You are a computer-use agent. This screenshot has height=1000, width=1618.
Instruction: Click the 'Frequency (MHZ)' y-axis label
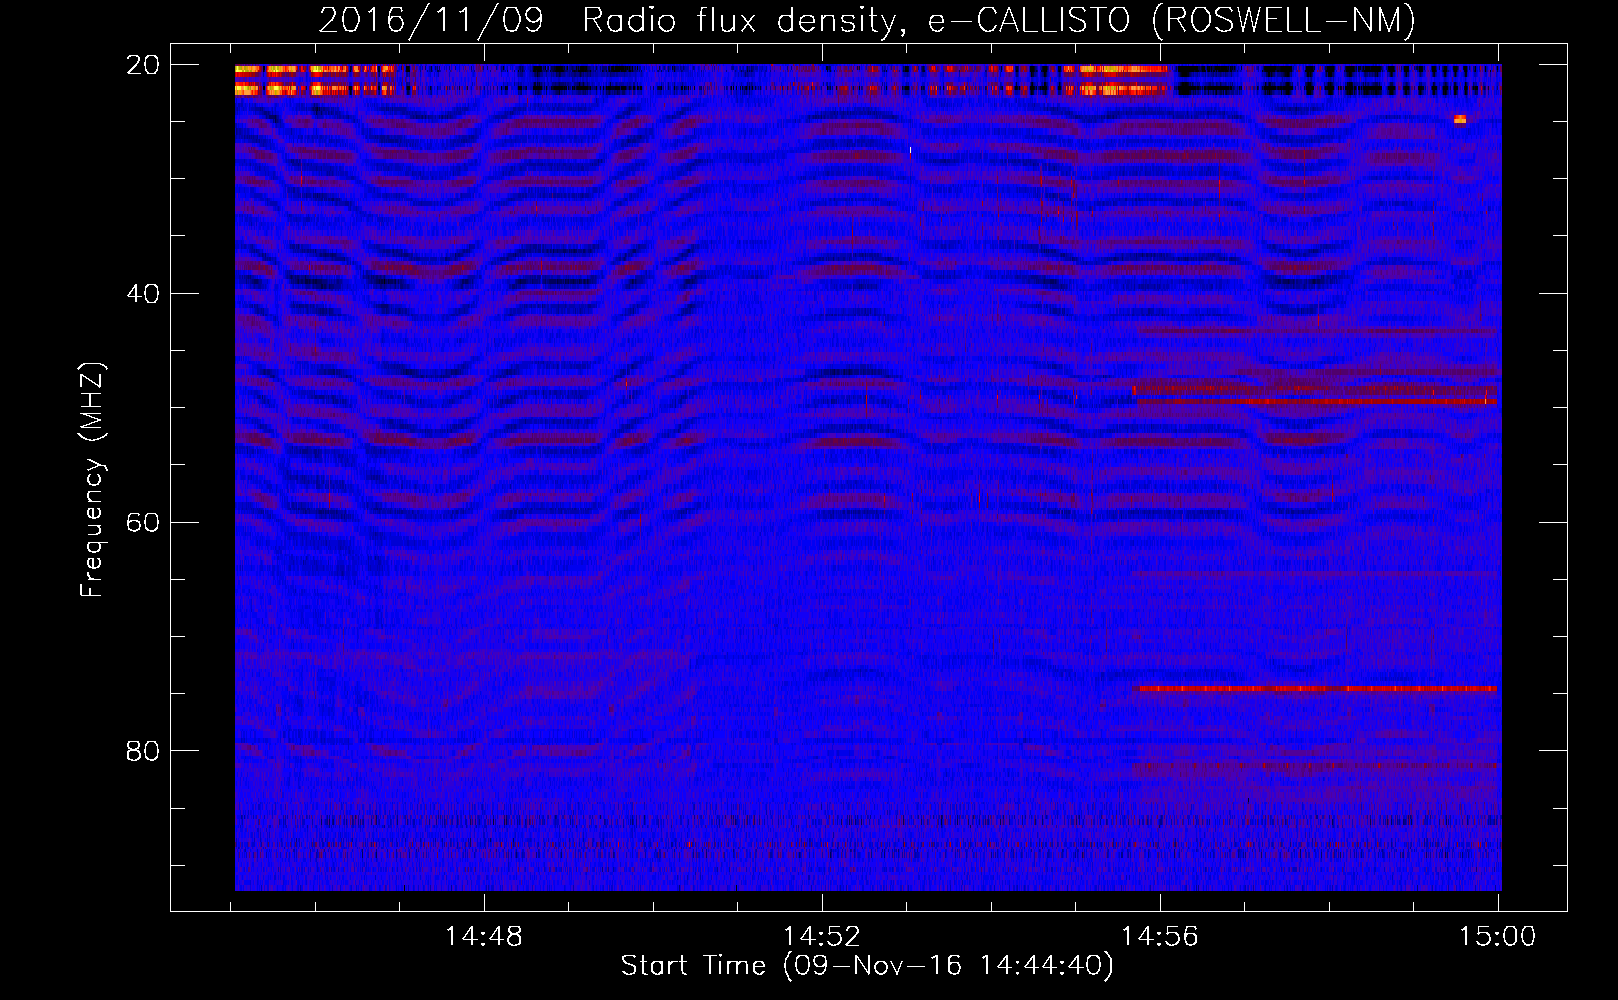[92, 480]
